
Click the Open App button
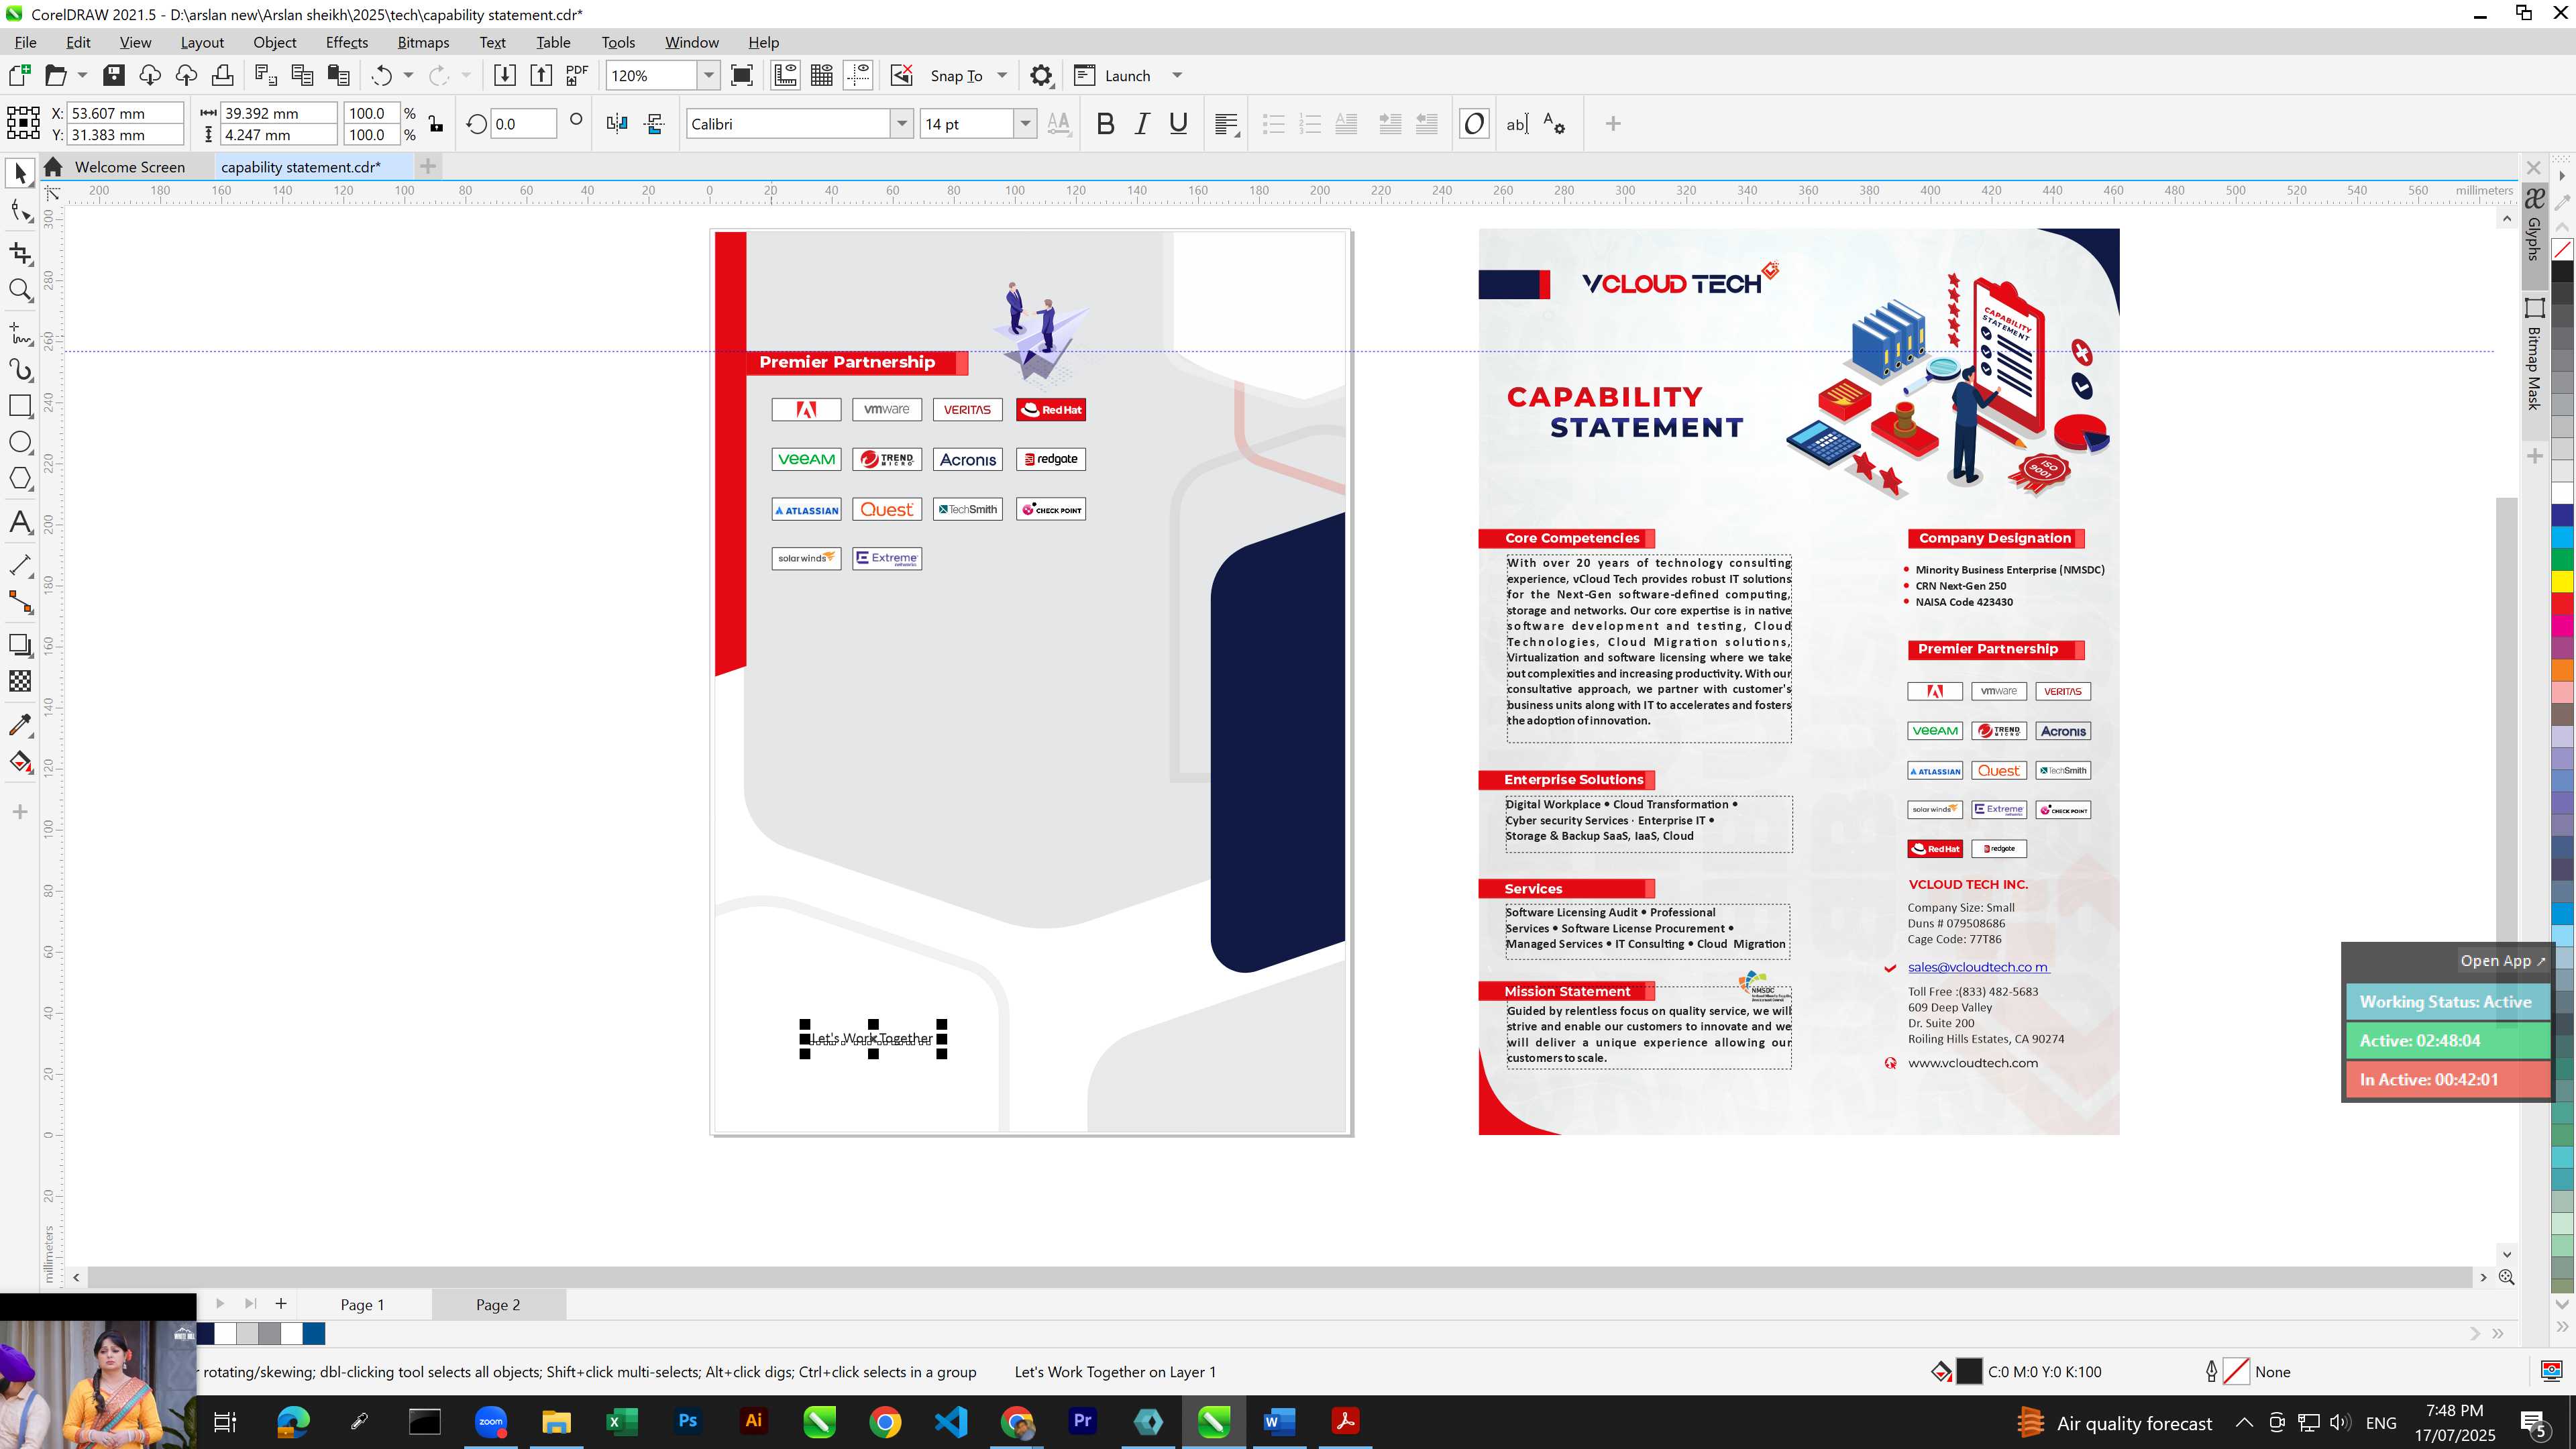point(2502,961)
